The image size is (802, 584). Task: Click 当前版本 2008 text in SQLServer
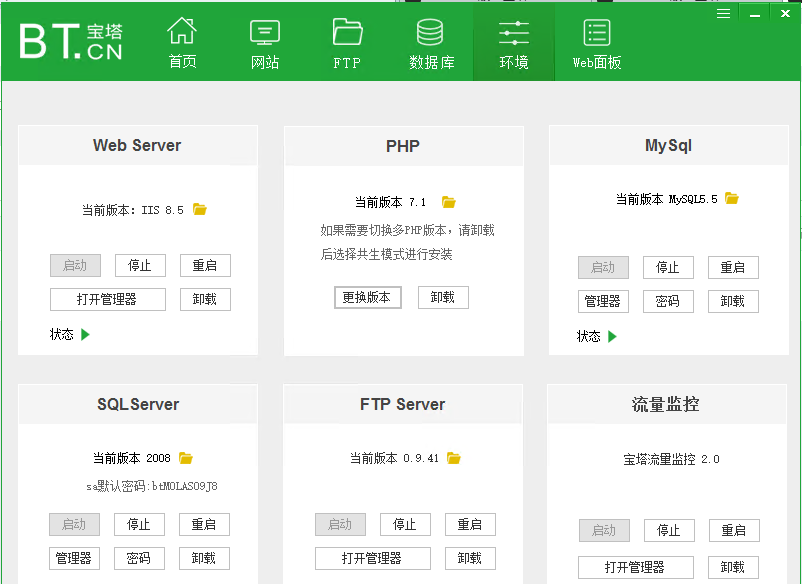[131, 458]
